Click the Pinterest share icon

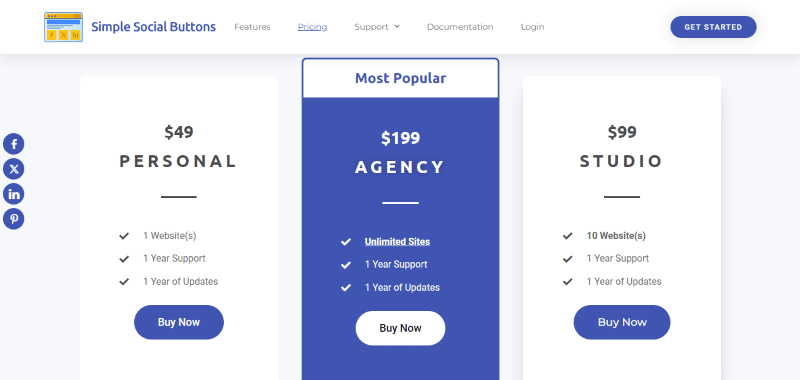[14, 219]
